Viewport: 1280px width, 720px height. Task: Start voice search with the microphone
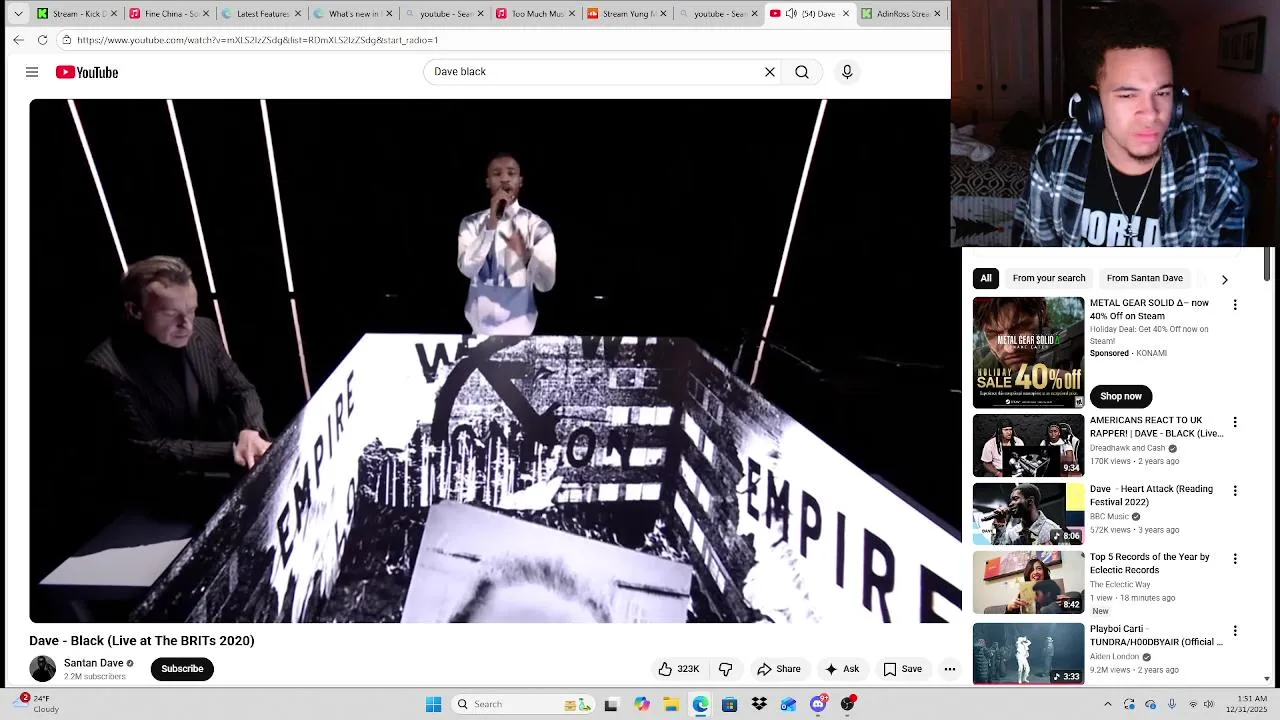click(847, 72)
